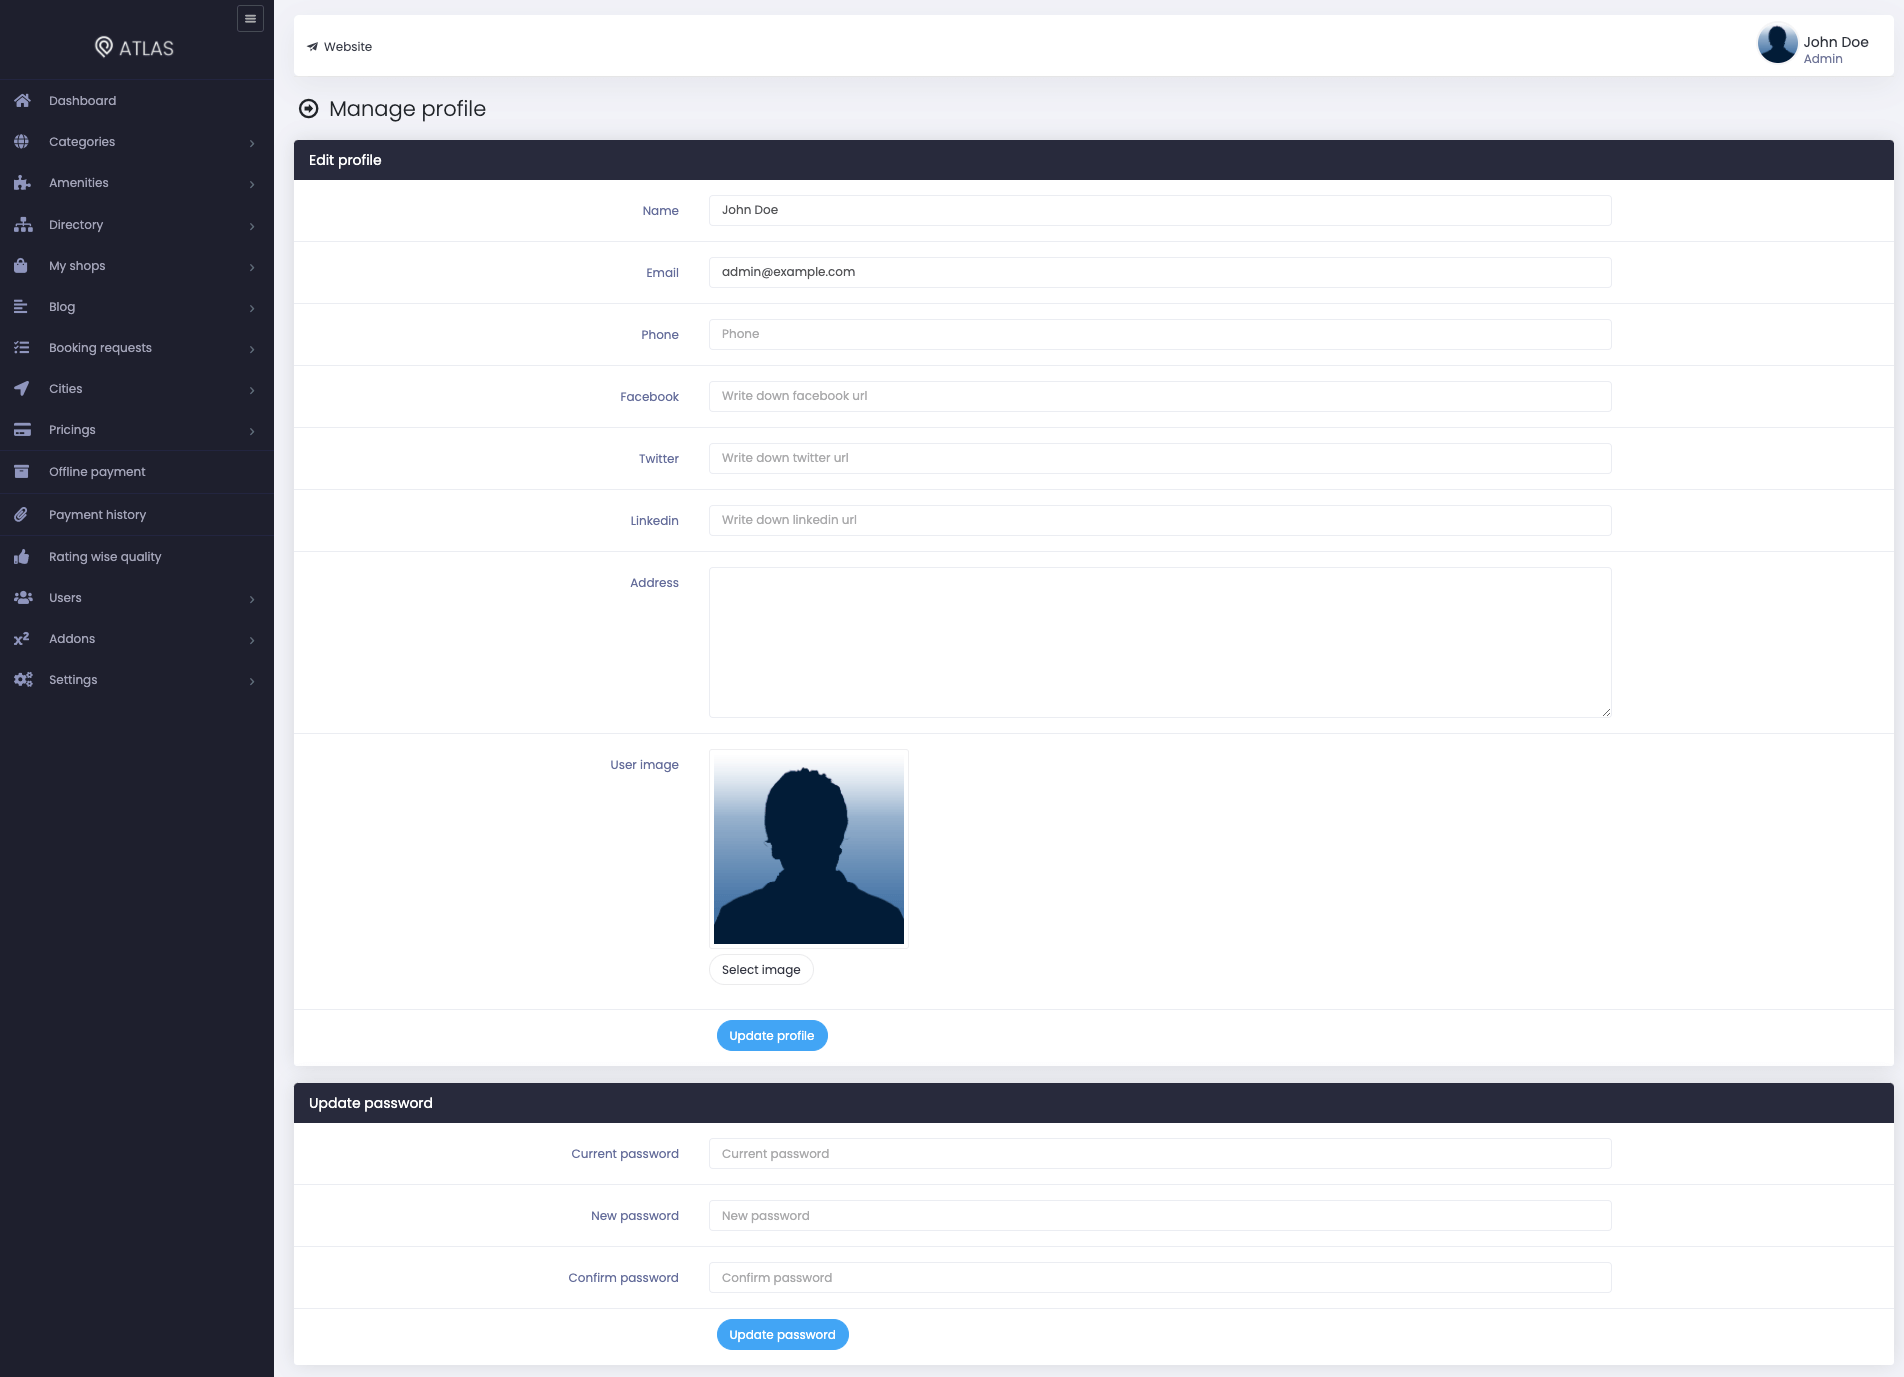This screenshot has width=1904, height=1377.
Task: Click the user image silhouette thumbnail
Action: [809, 849]
